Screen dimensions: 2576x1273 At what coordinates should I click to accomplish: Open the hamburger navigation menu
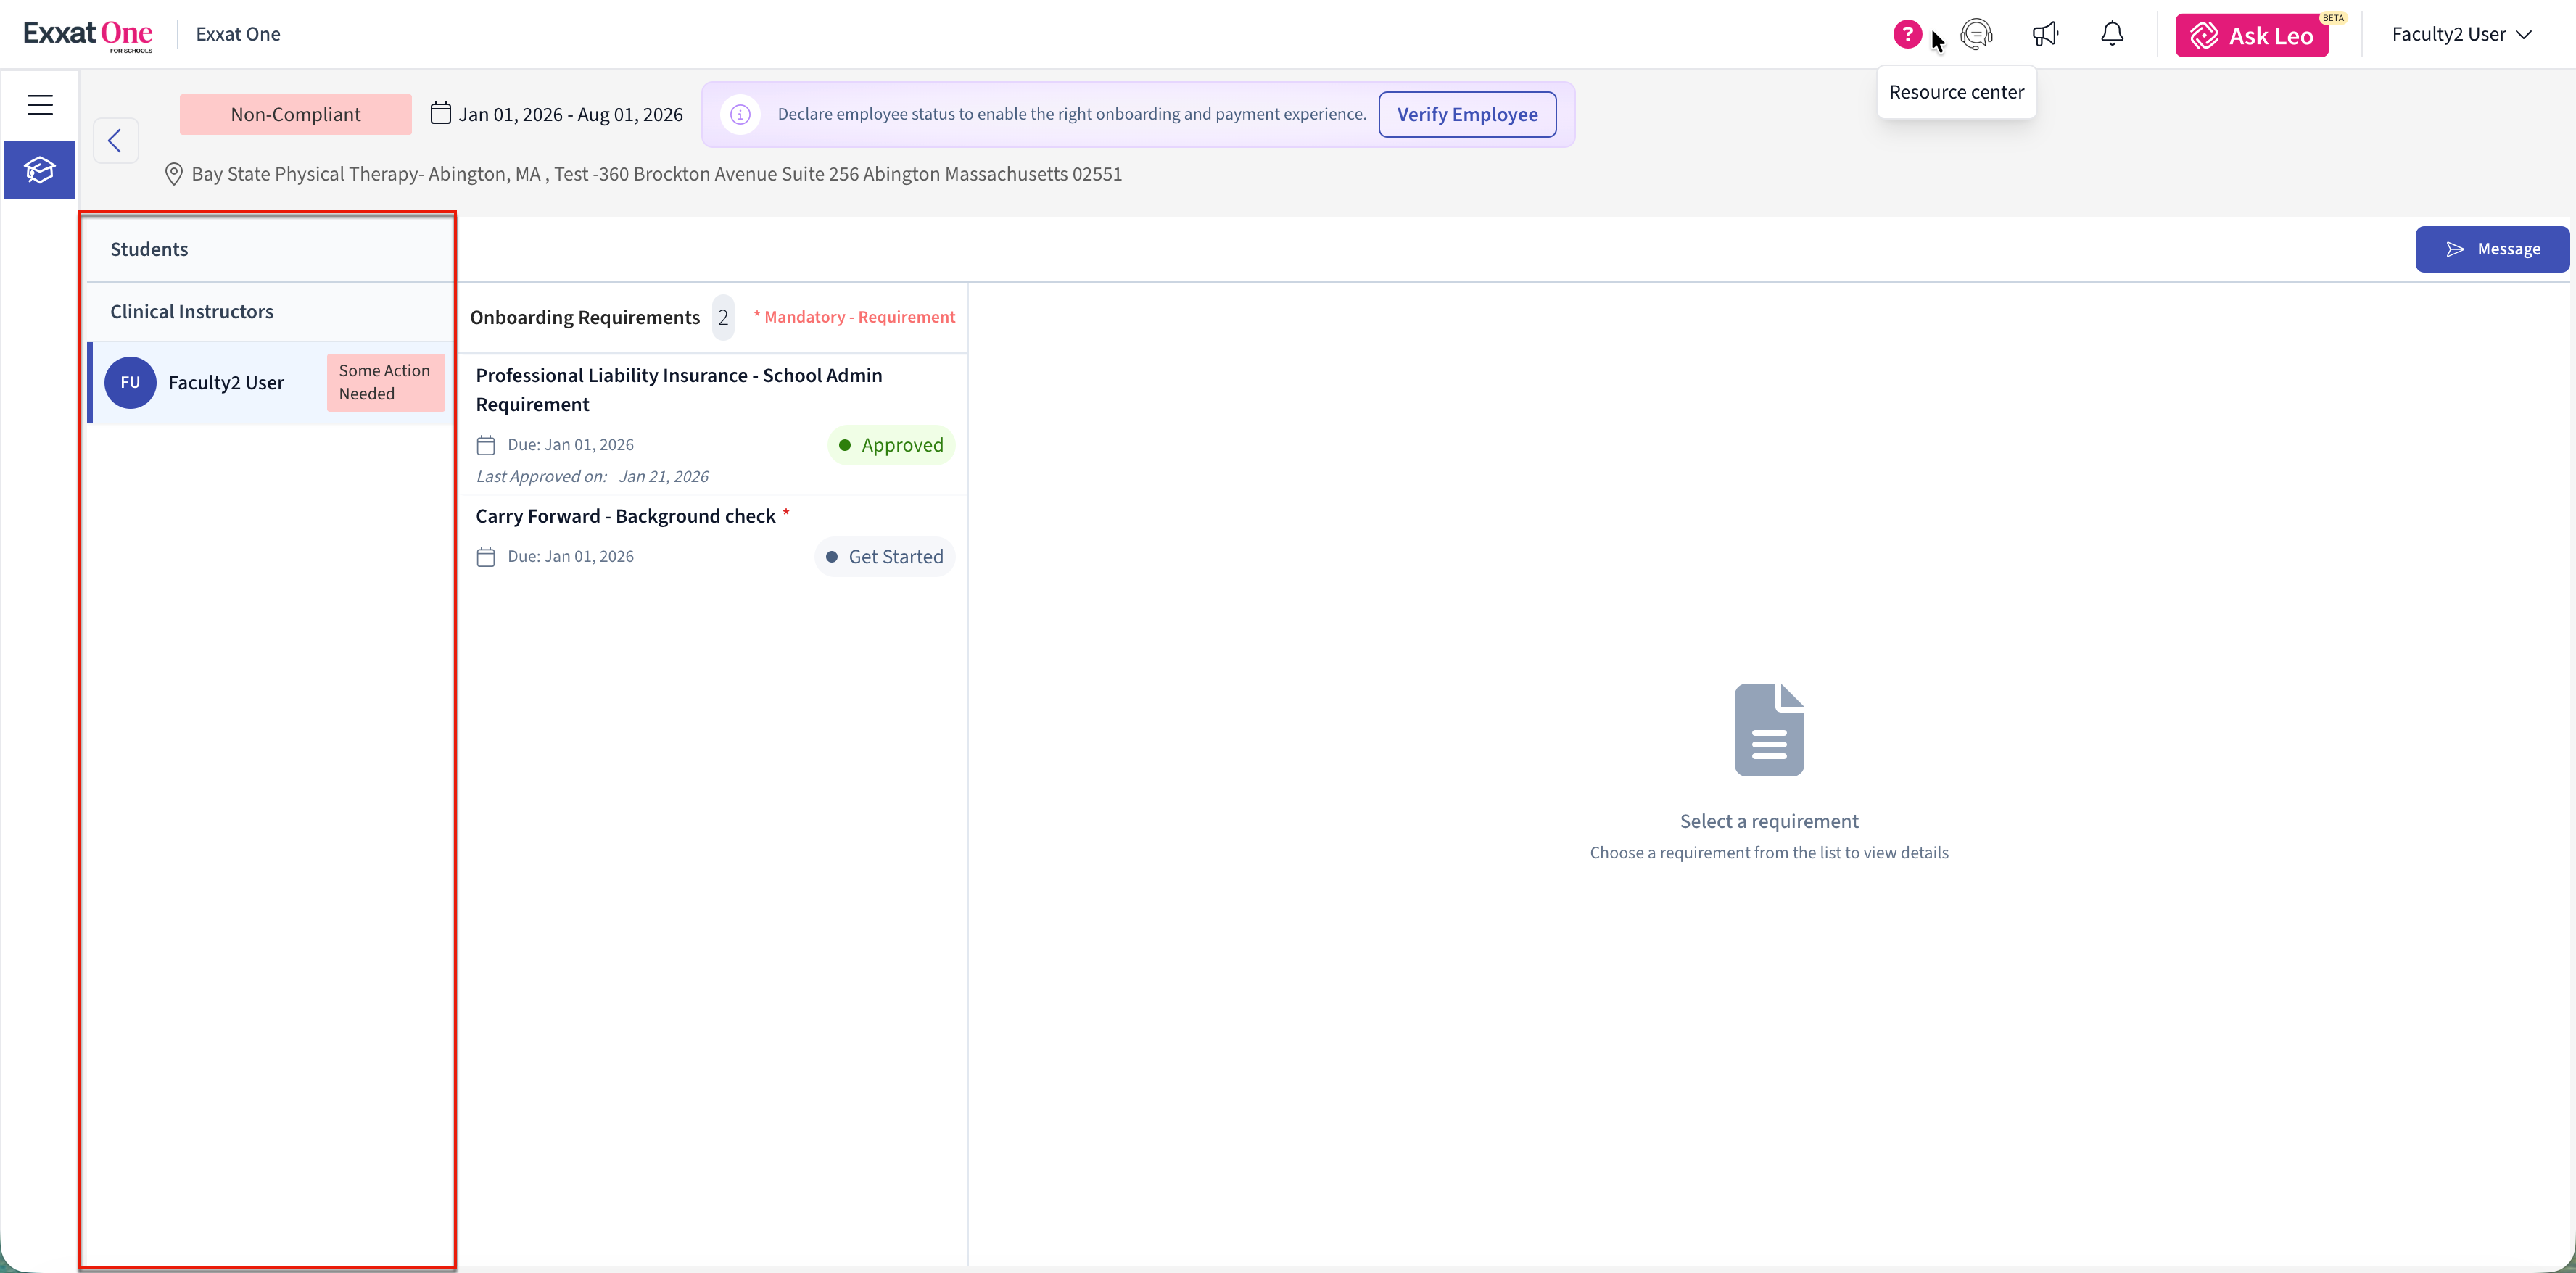tap(40, 105)
